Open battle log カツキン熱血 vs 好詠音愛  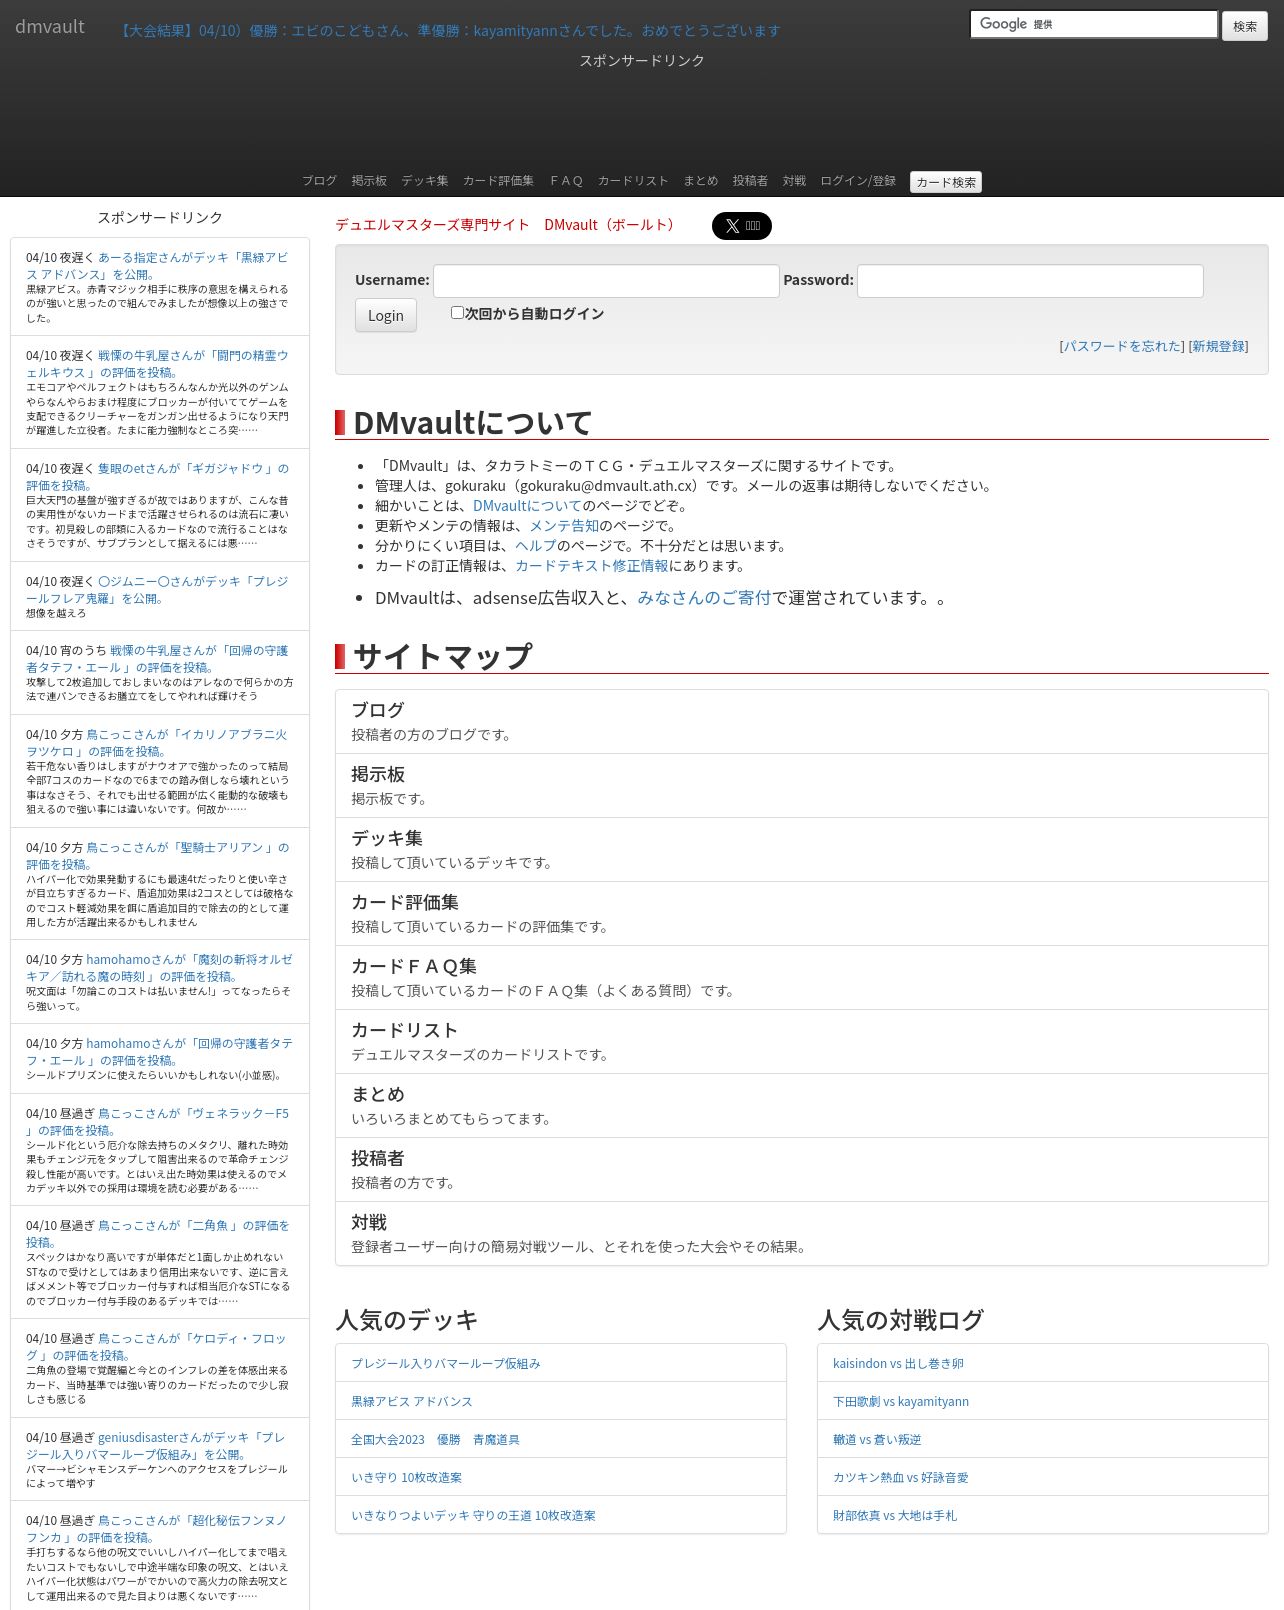[x=901, y=1478]
